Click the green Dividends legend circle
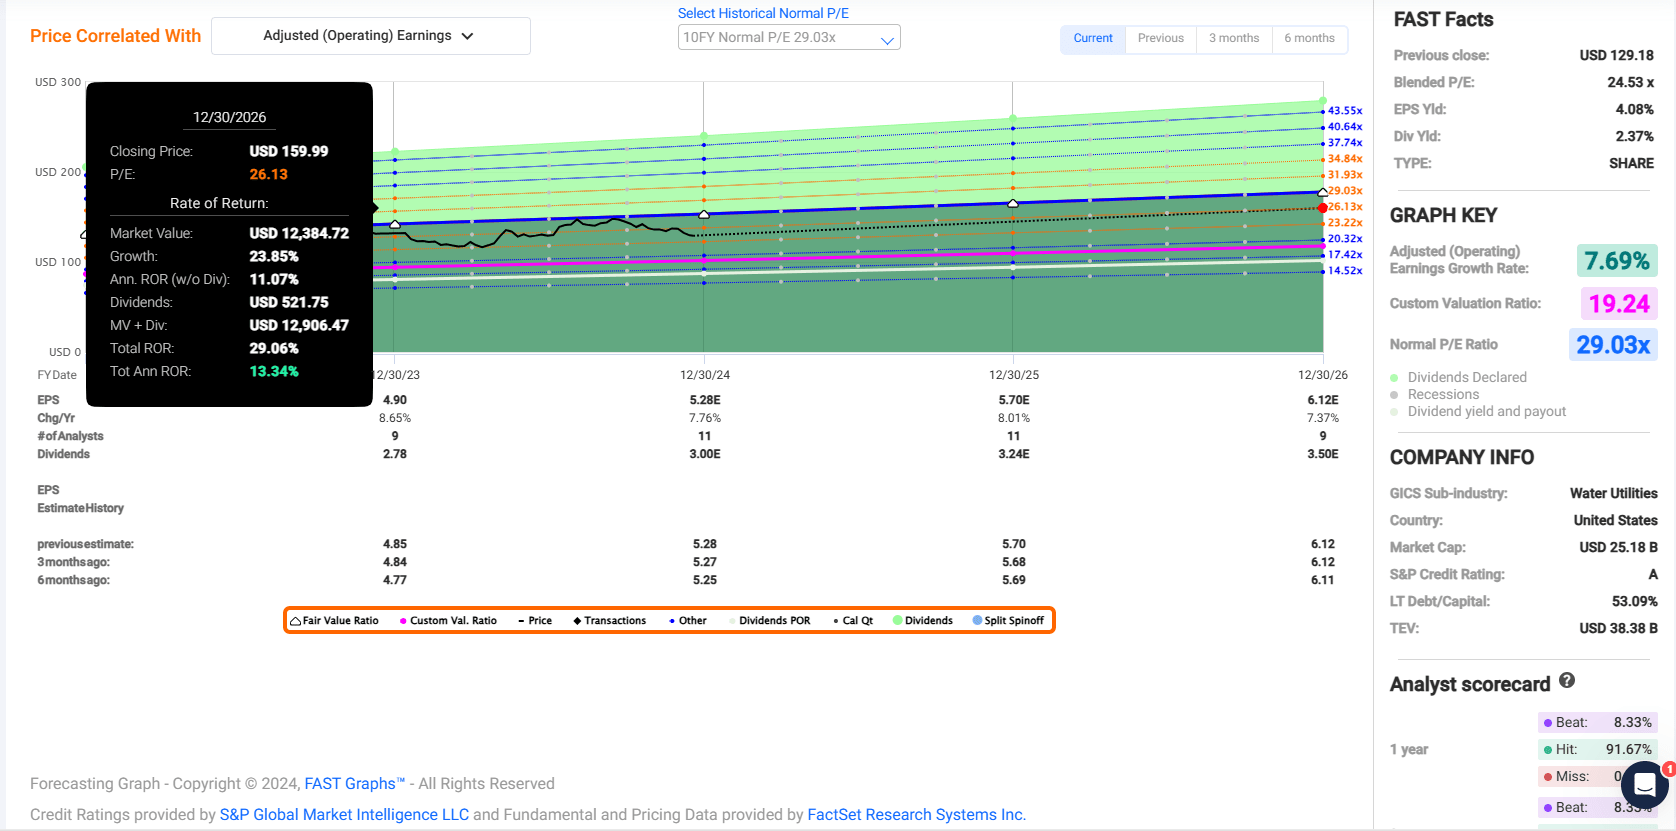This screenshot has width=1676, height=831. [x=898, y=621]
